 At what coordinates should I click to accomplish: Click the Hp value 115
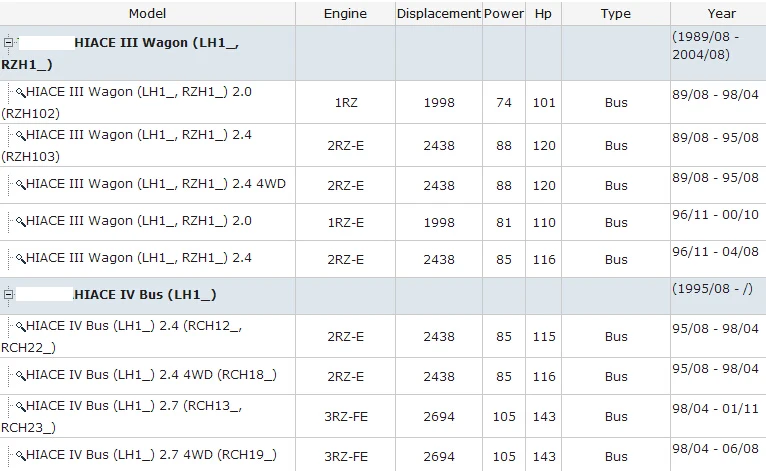544,337
